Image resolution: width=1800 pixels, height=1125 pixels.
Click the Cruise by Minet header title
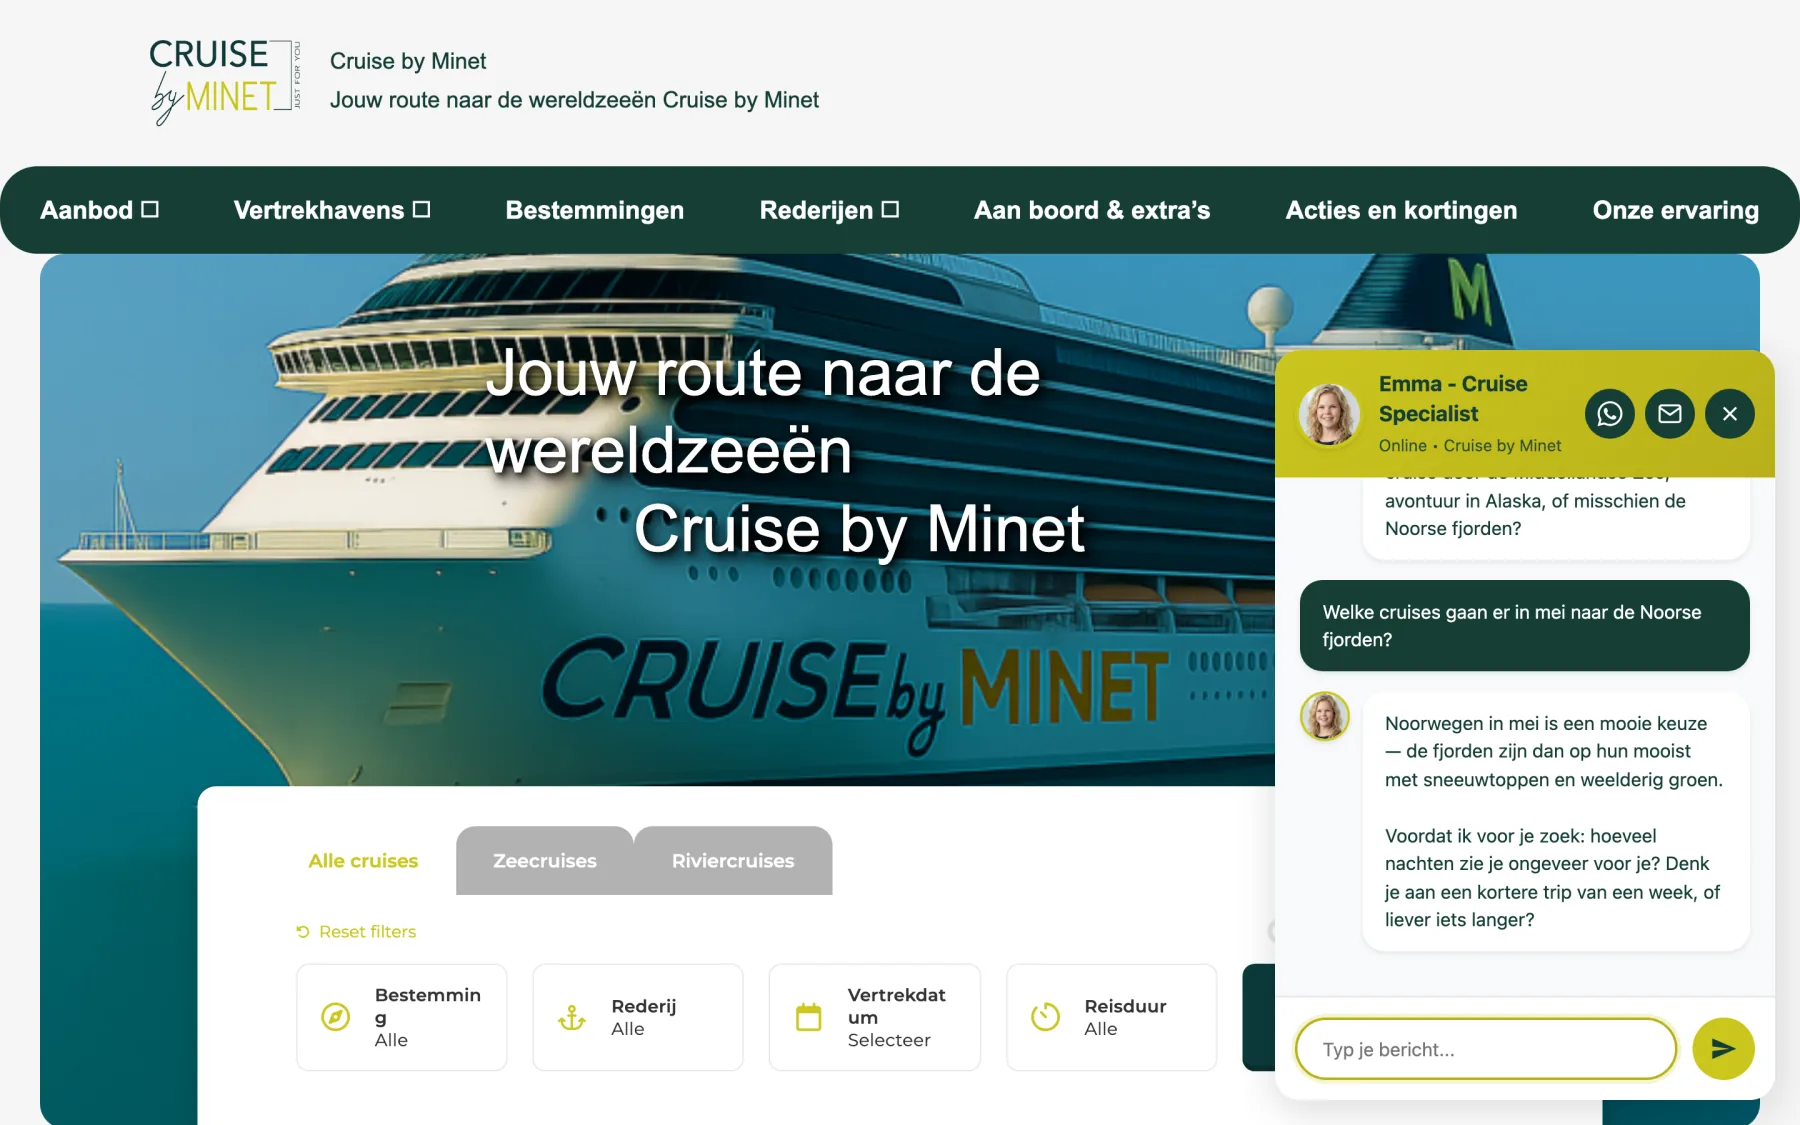coord(408,61)
